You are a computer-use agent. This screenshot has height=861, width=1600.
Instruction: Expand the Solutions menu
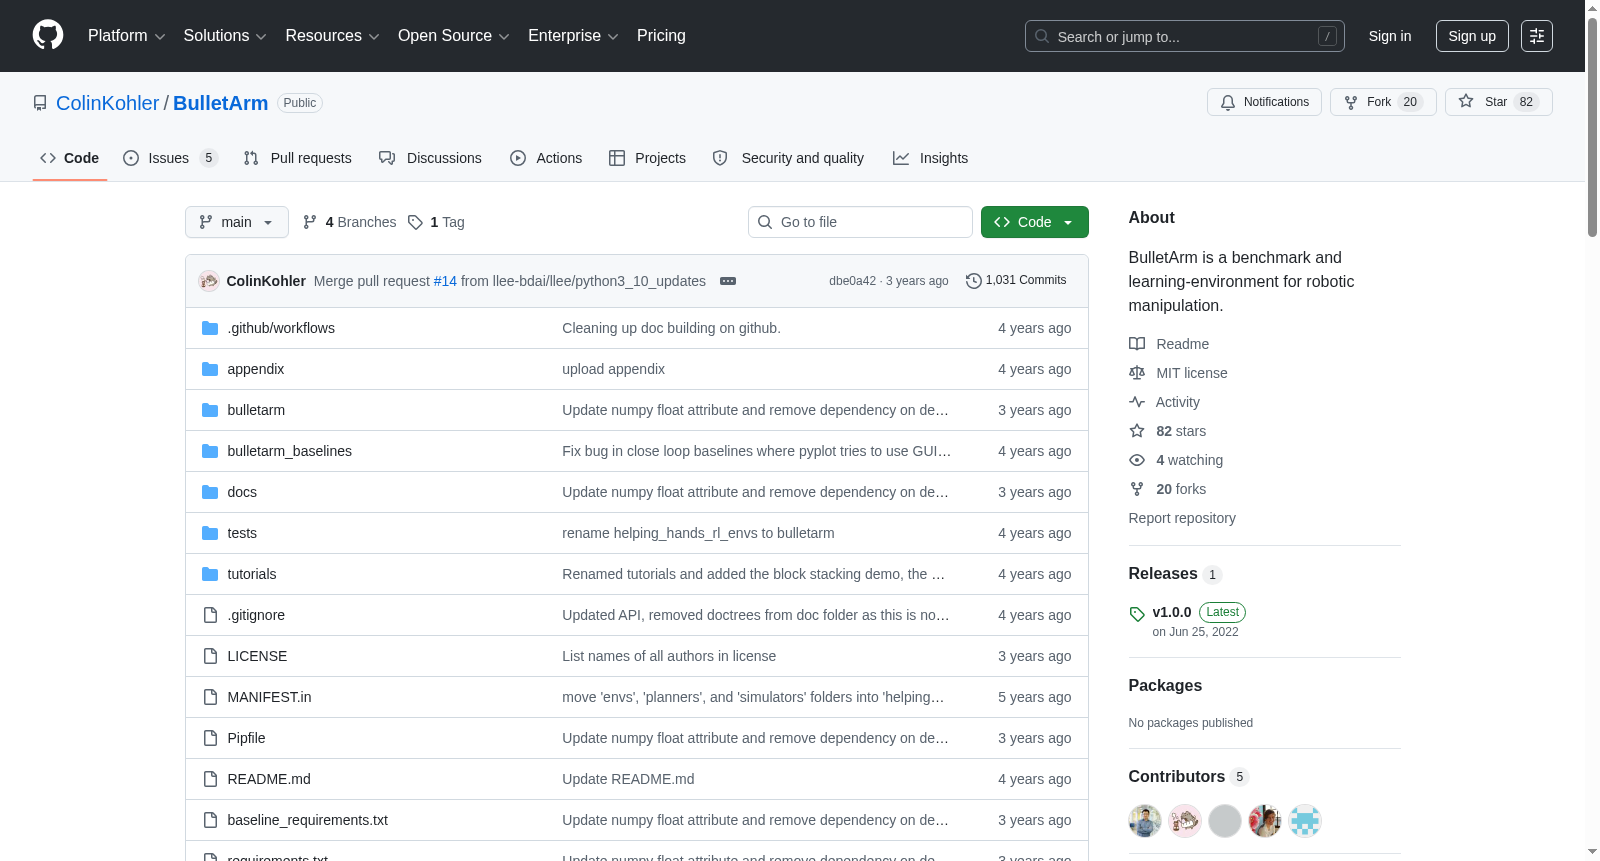pos(225,36)
